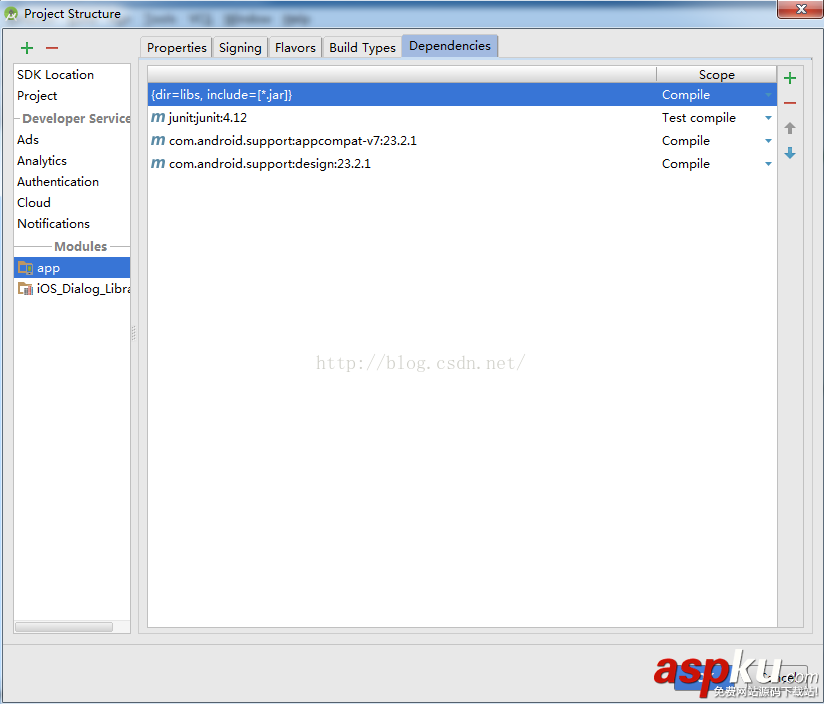This screenshot has width=824, height=704.
Task: Click the iOS_Dialog_Library module icon
Action: click(x=27, y=288)
